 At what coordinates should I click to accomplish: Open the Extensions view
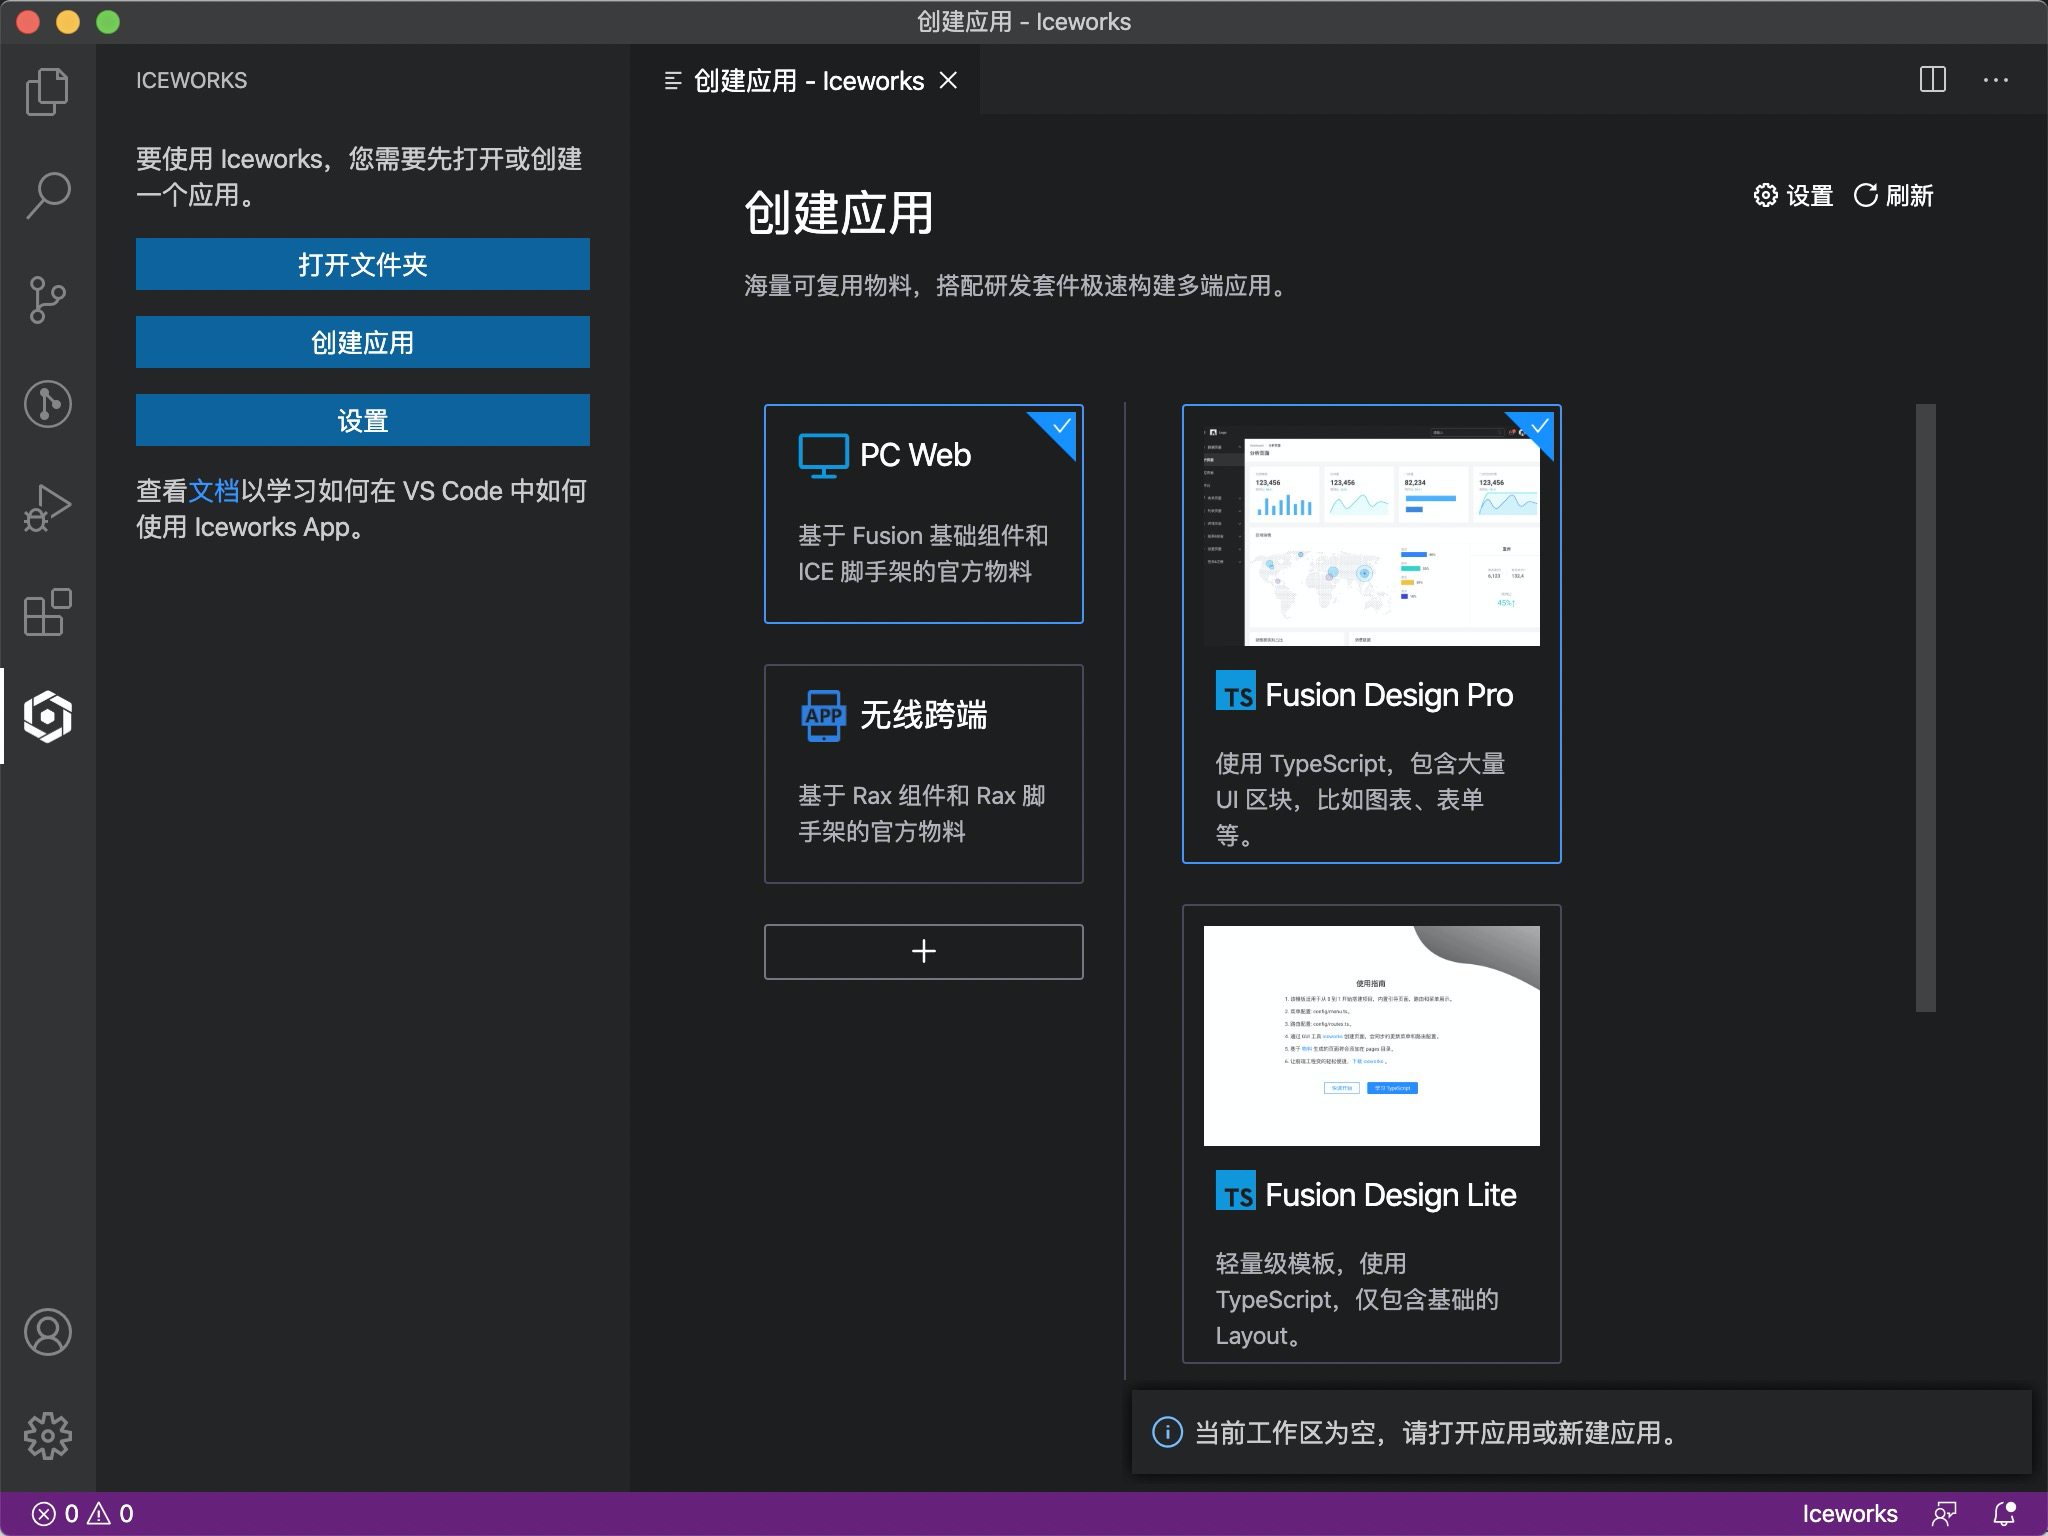point(47,612)
